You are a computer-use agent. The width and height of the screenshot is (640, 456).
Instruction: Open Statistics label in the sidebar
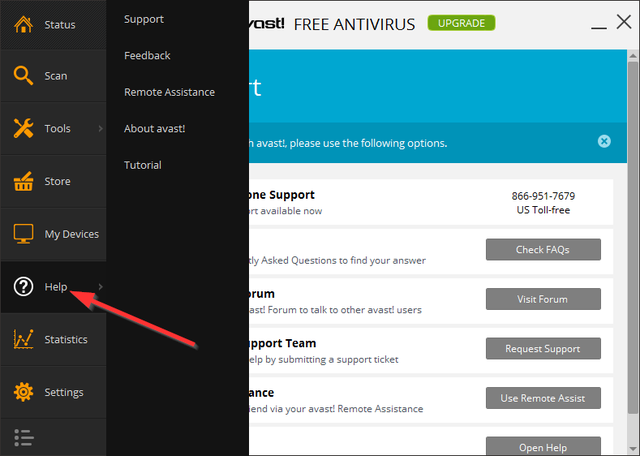pos(66,340)
